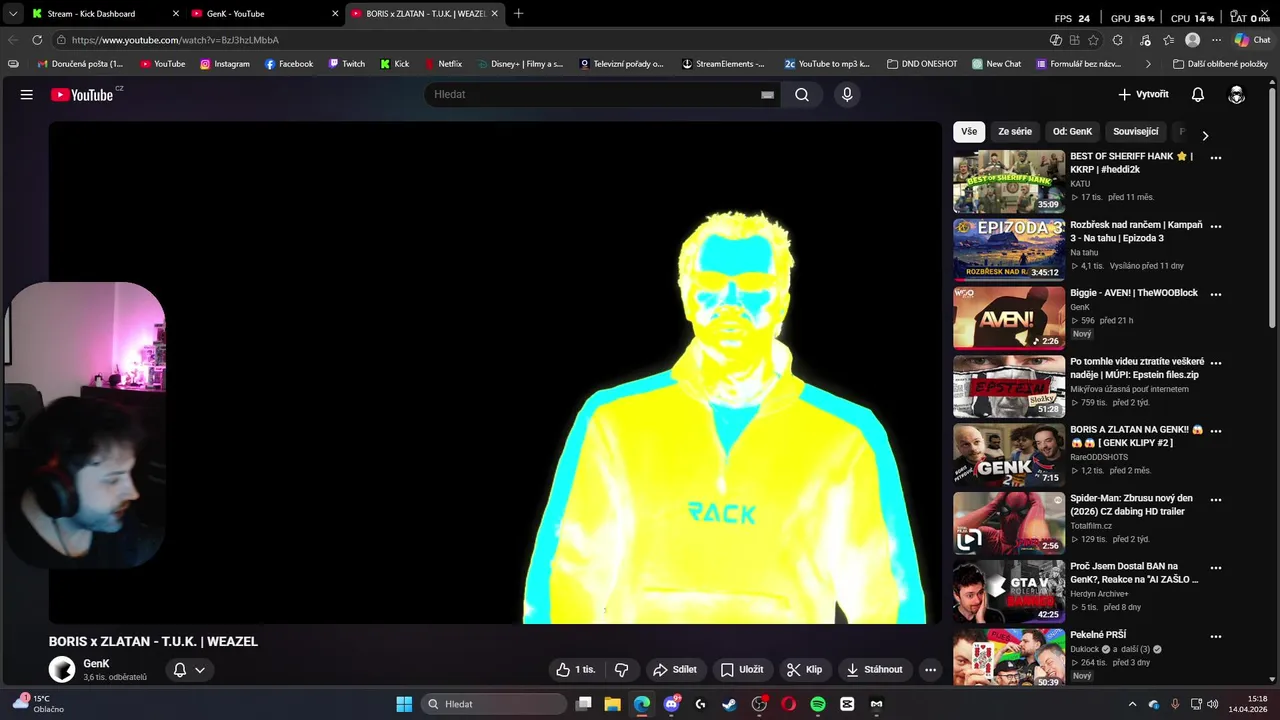Screen dimensions: 1280x720
Task: Open options for Epstein files.zip video
Action: pos(1216,363)
